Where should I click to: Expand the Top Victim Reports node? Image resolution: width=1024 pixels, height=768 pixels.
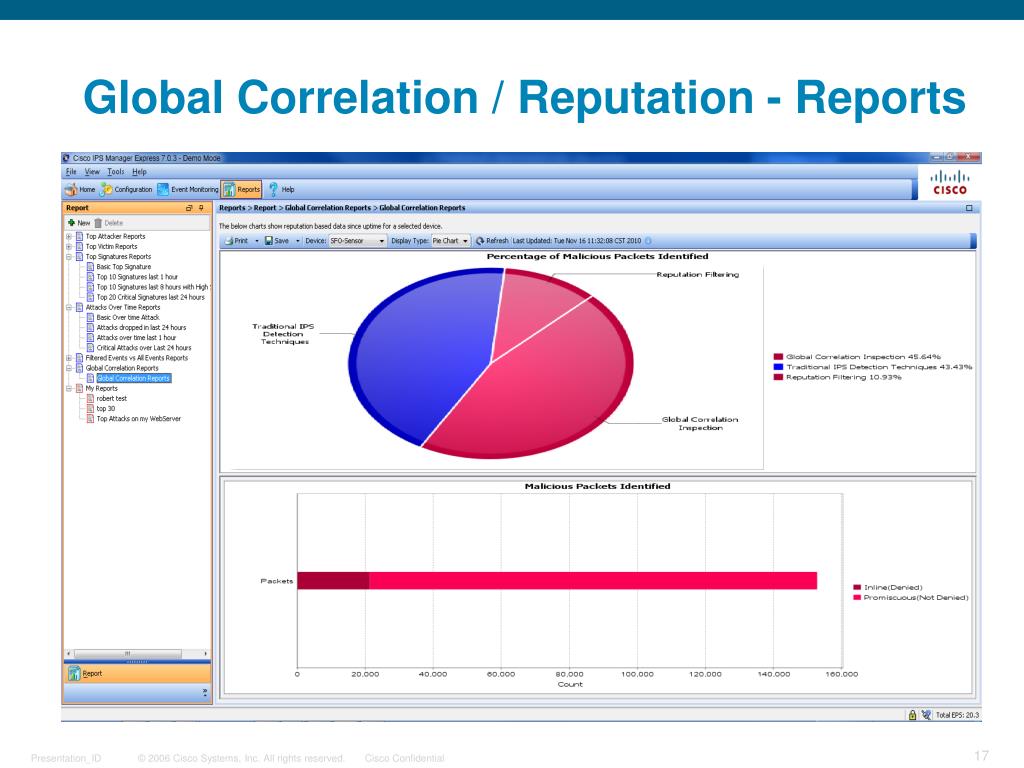(x=69, y=247)
